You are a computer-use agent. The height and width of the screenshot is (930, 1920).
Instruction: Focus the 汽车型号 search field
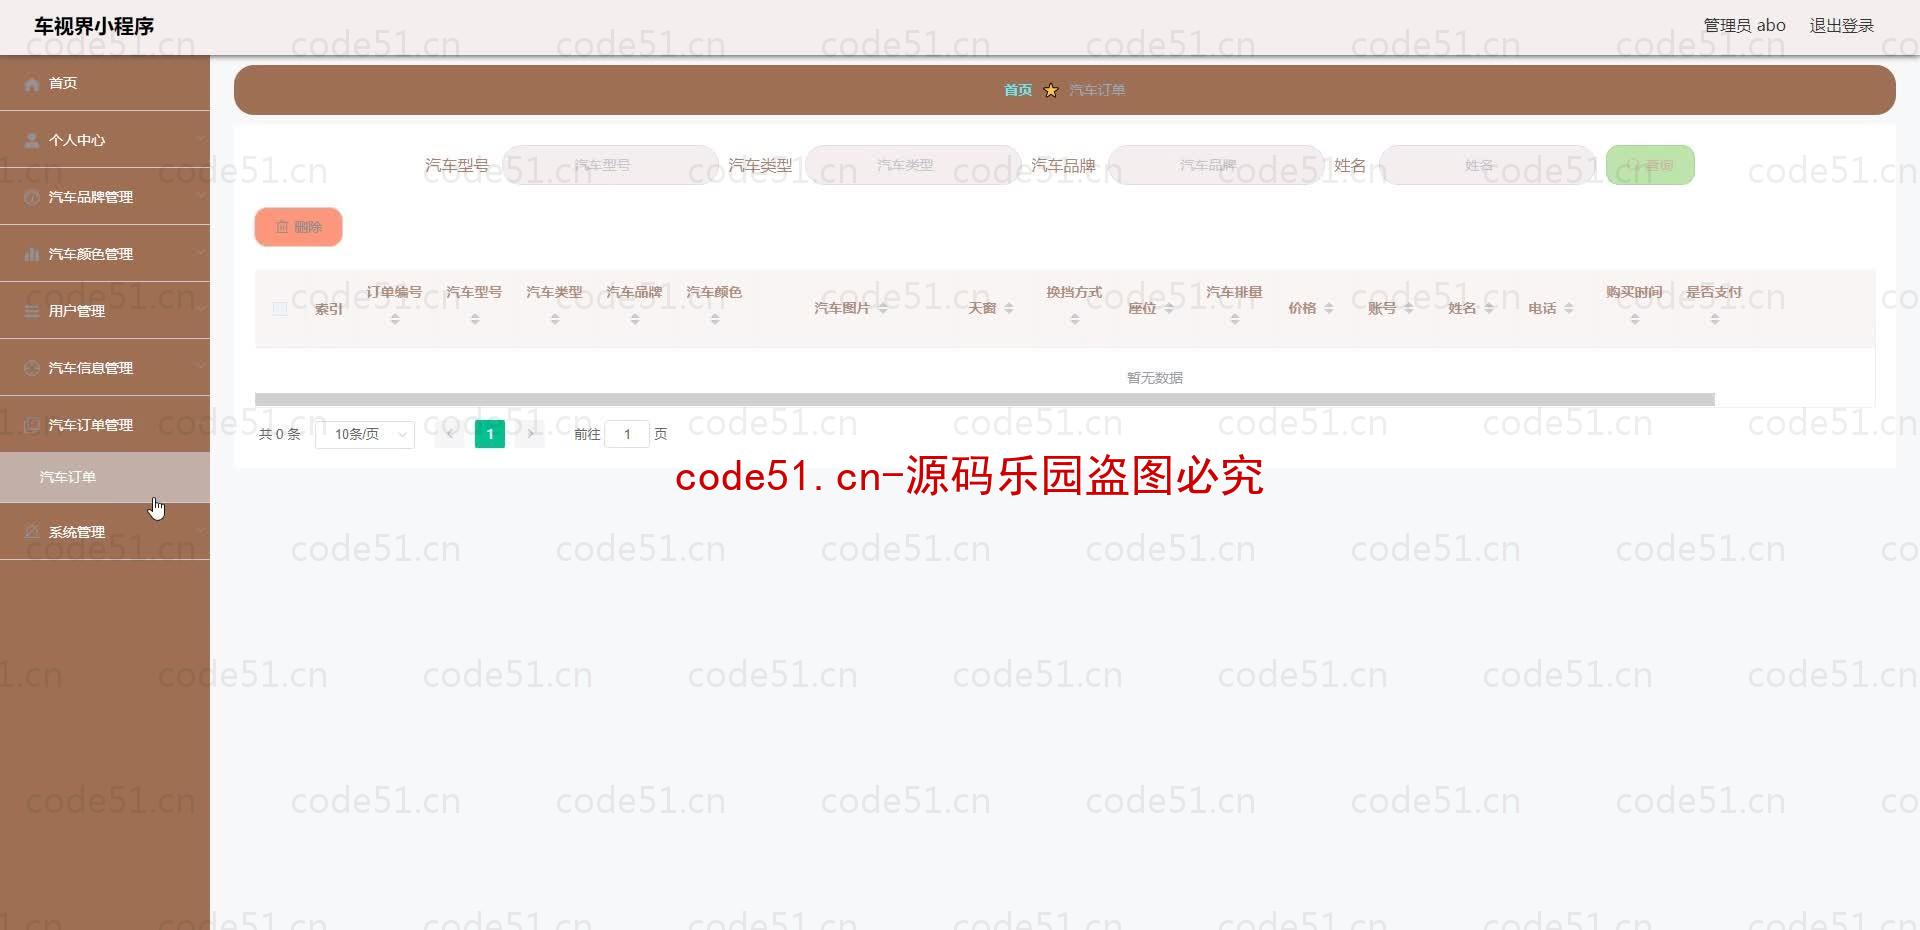tap(610, 165)
